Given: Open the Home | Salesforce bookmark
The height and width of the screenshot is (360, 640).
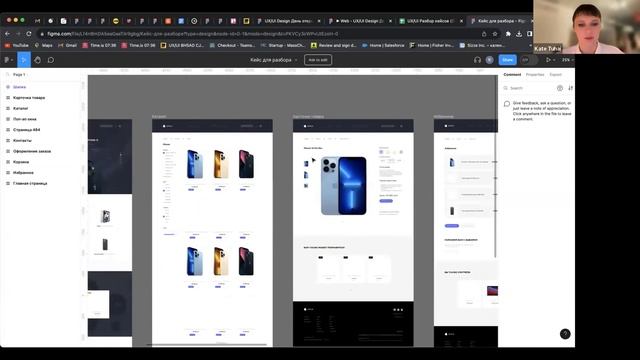Looking at the screenshot, I should tap(383, 45).
